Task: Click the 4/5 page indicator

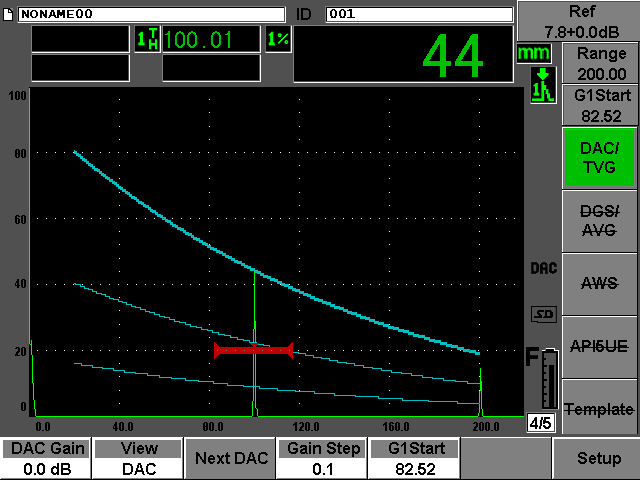Action: click(540, 423)
